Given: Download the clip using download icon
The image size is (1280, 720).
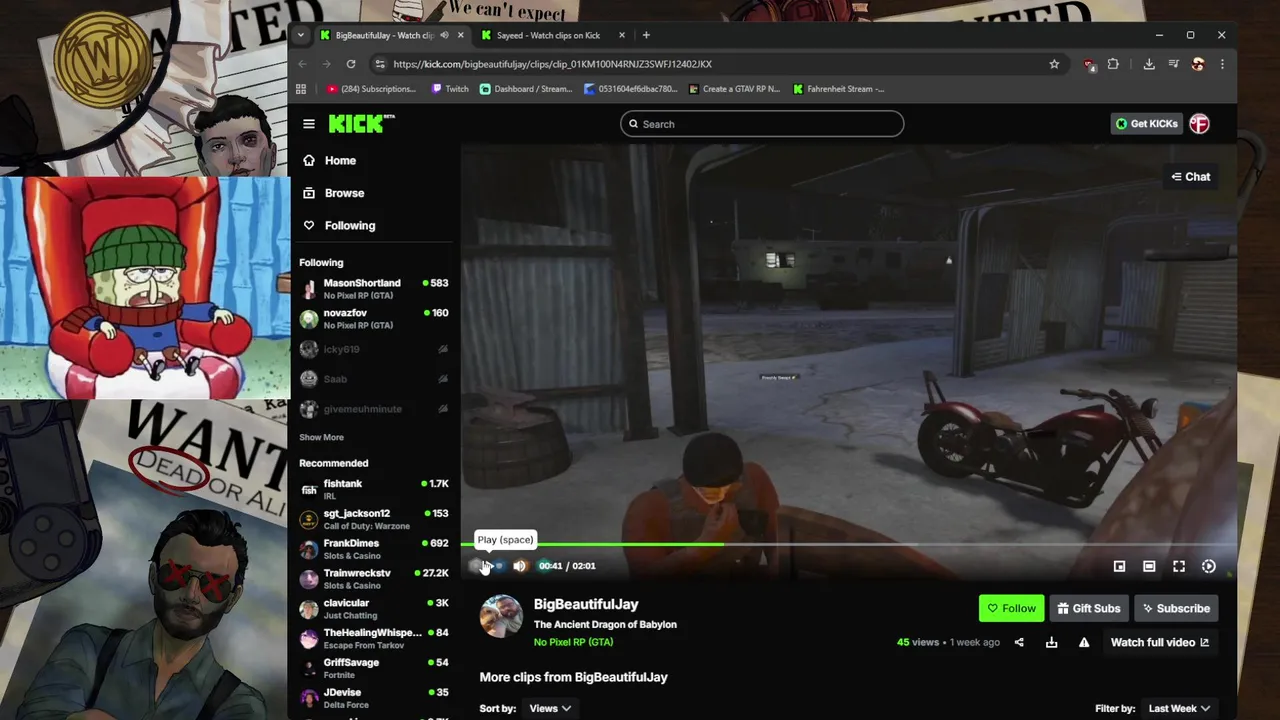Looking at the screenshot, I should (1051, 642).
